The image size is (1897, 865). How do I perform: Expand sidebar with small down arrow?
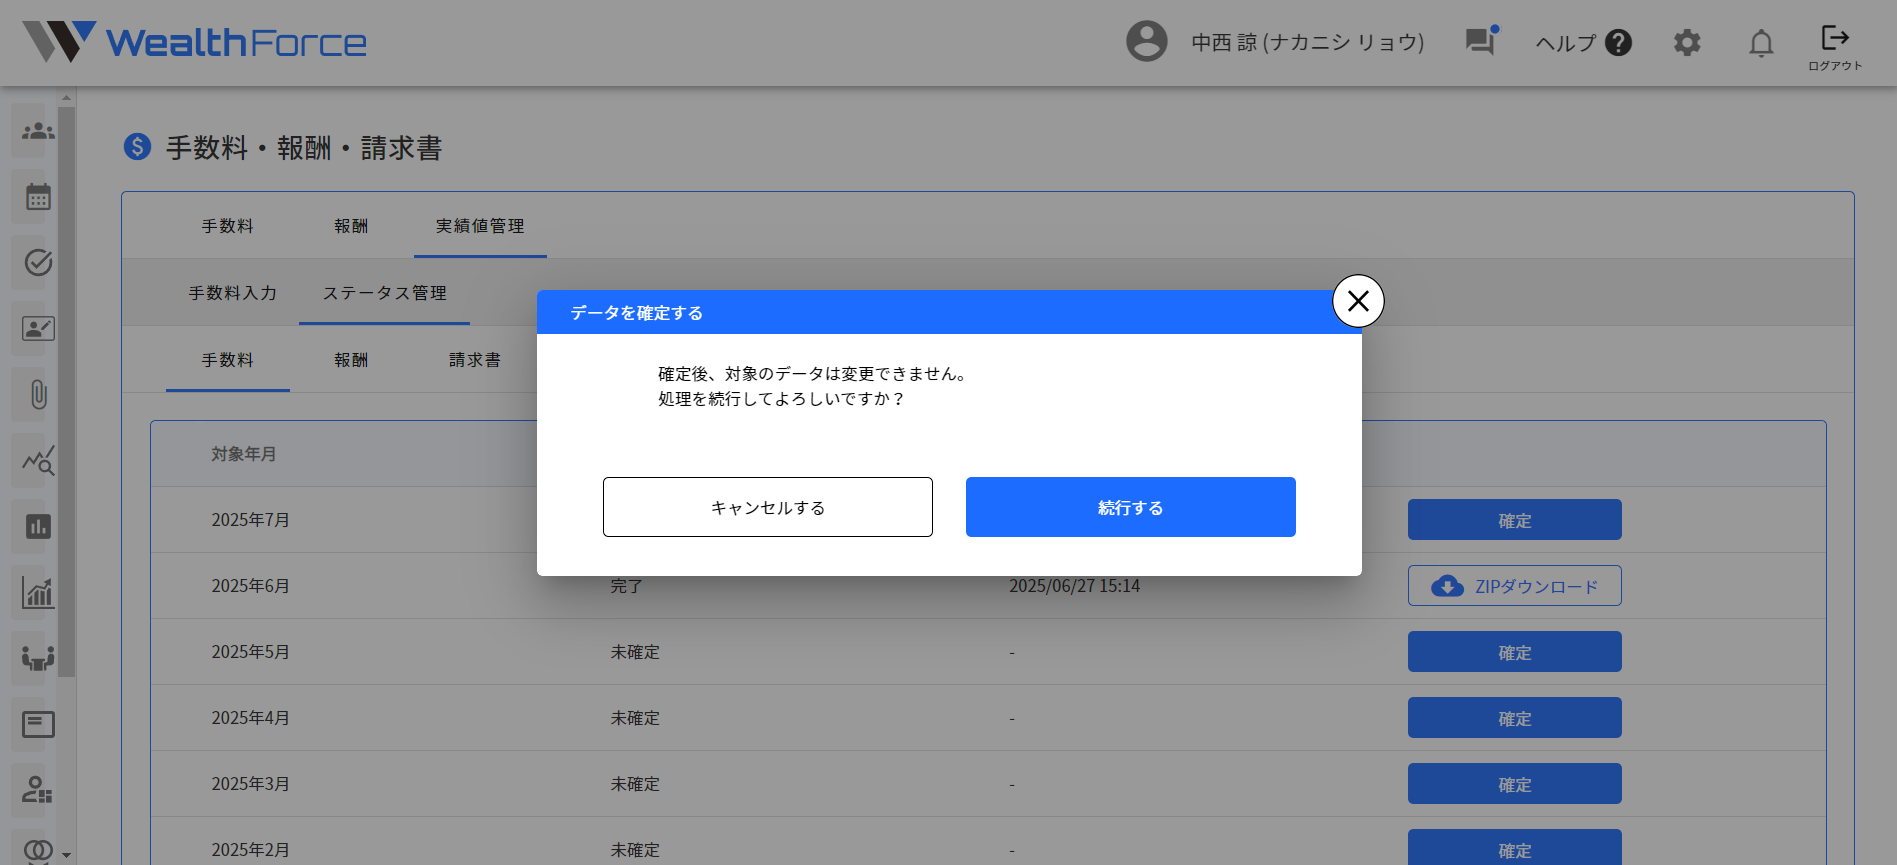66,855
